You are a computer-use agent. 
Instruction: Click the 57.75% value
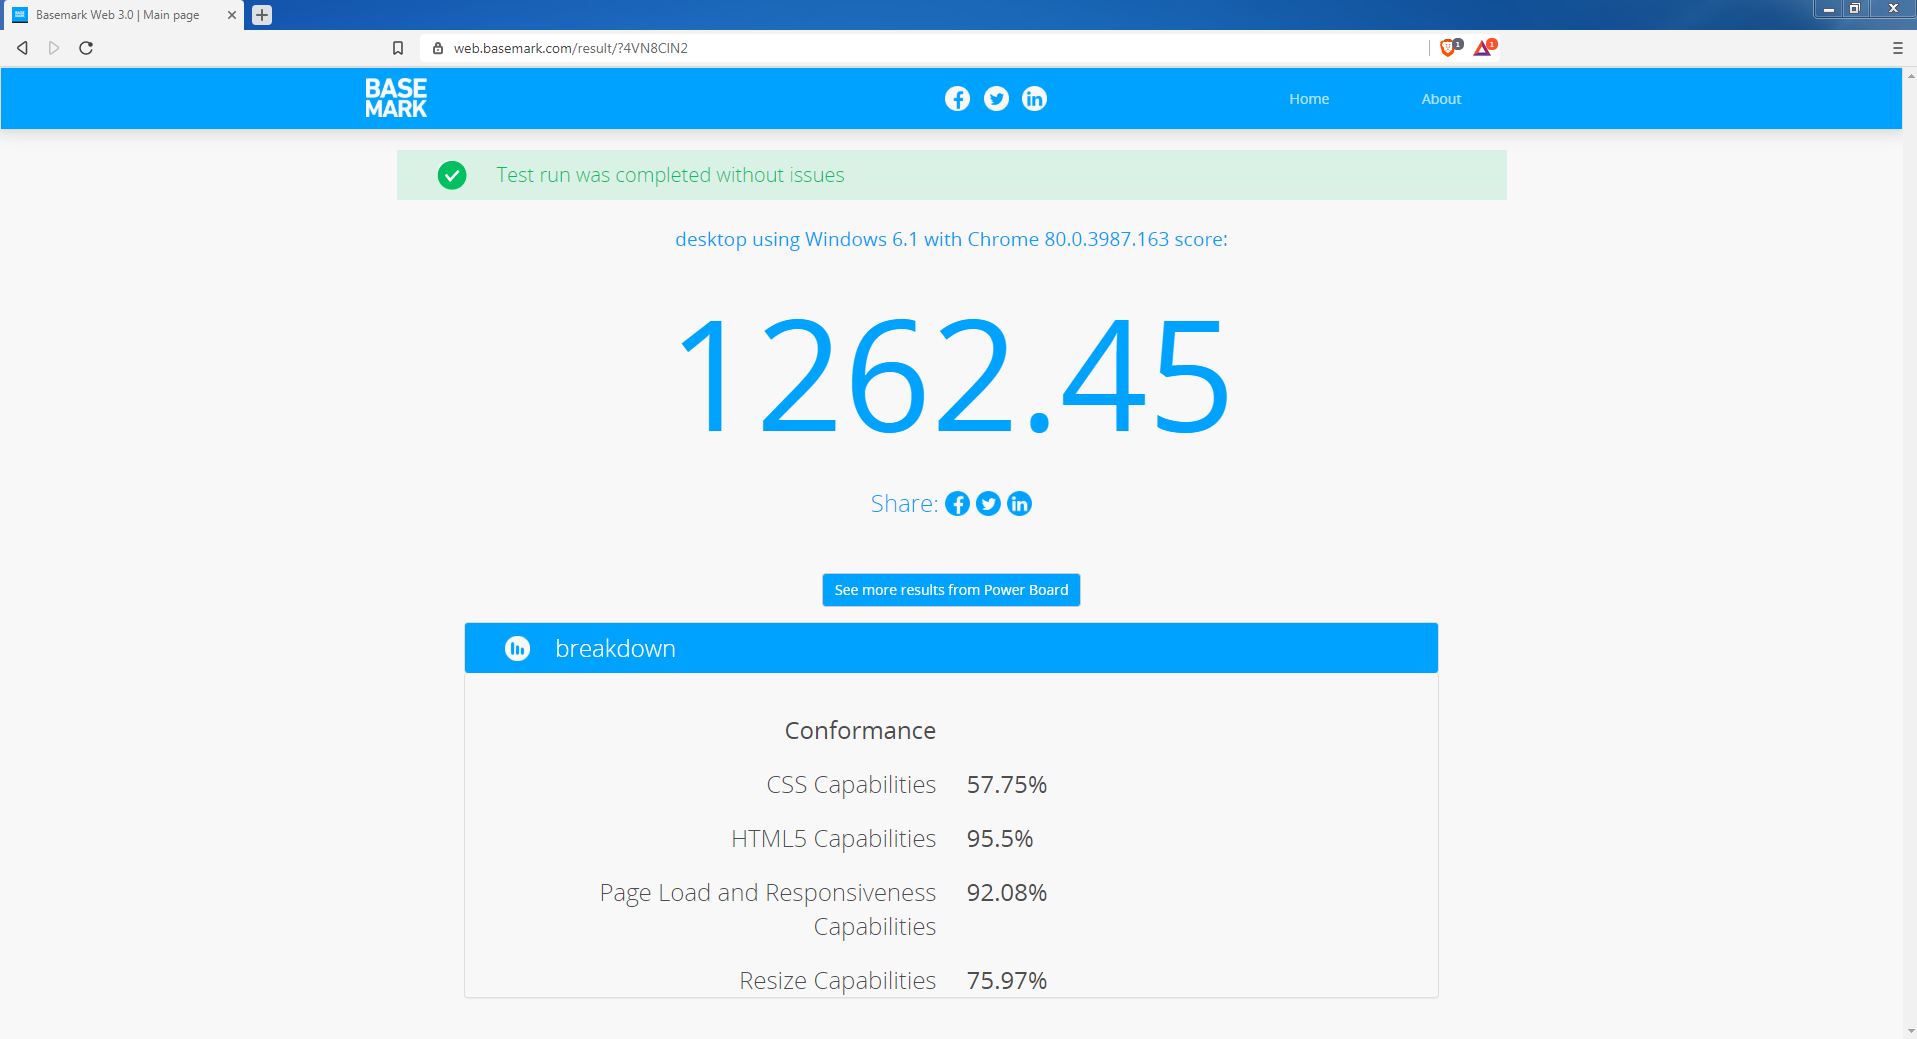[x=1007, y=785]
